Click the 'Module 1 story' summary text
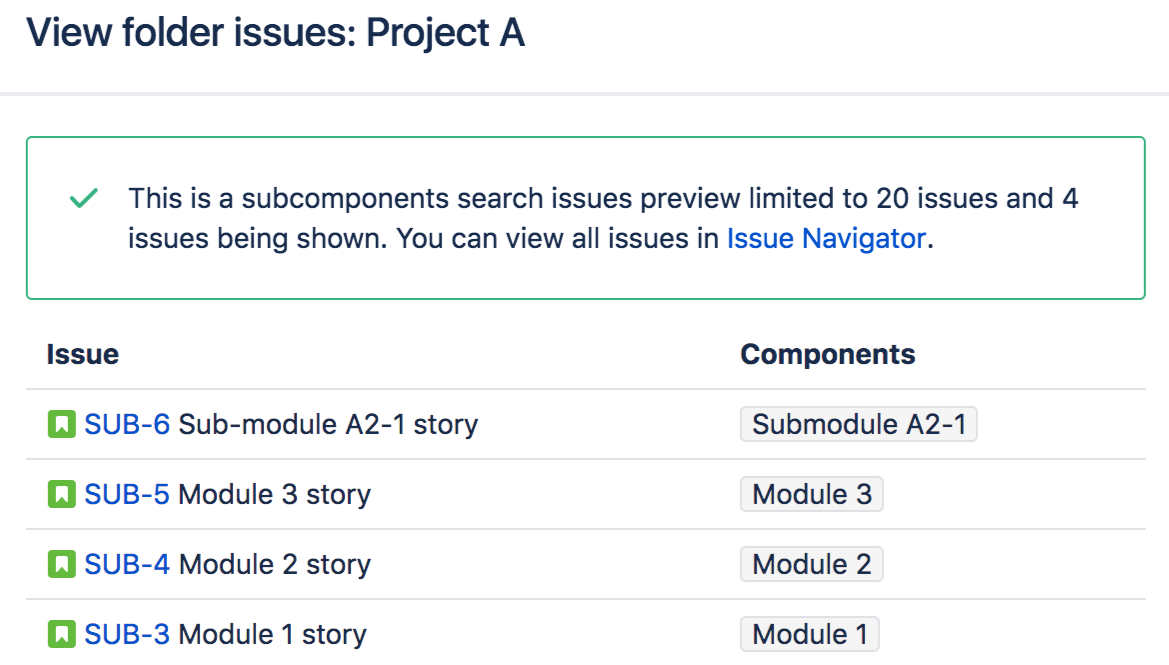 [x=272, y=634]
